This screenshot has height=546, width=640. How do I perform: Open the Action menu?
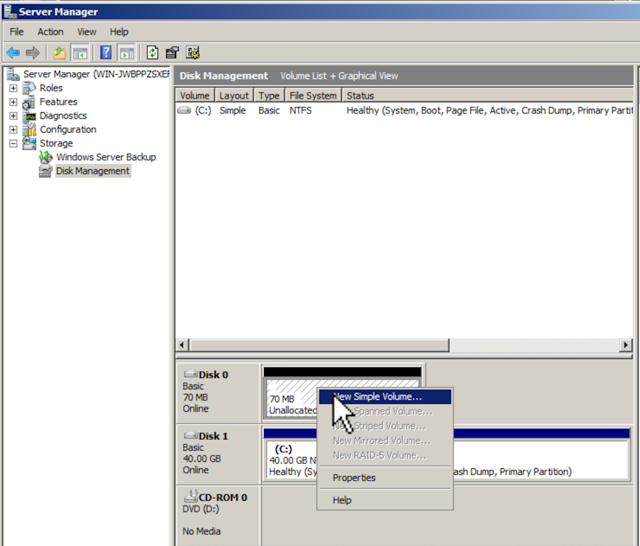pyautogui.click(x=50, y=32)
